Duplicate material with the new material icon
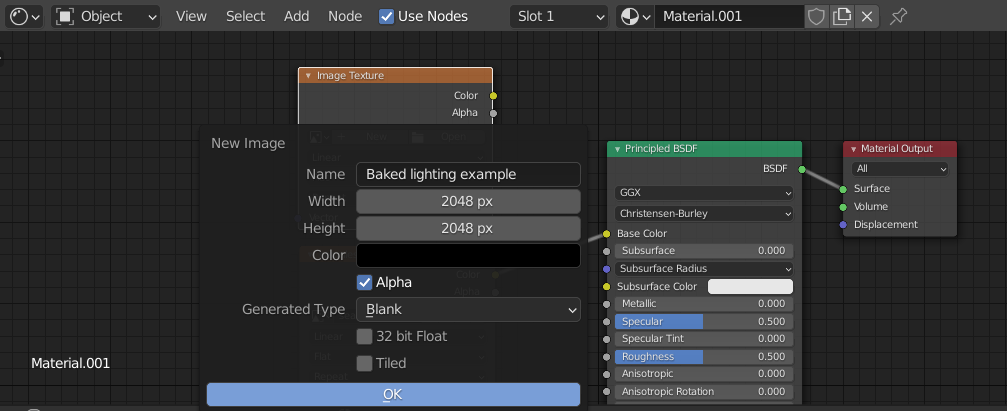1007x411 pixels. (x=841, y=16)
